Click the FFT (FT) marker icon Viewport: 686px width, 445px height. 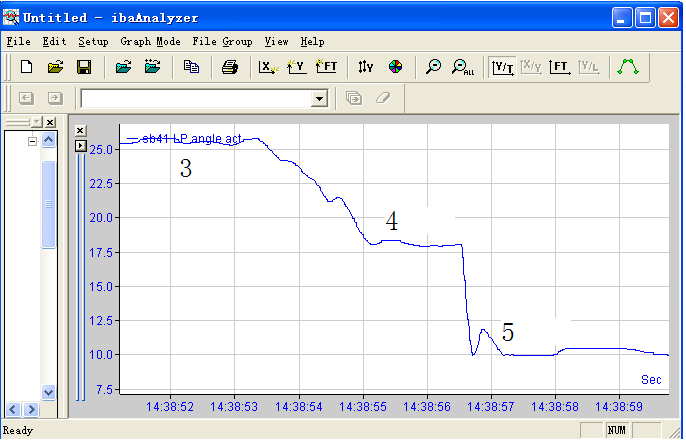tap(325, 67)
